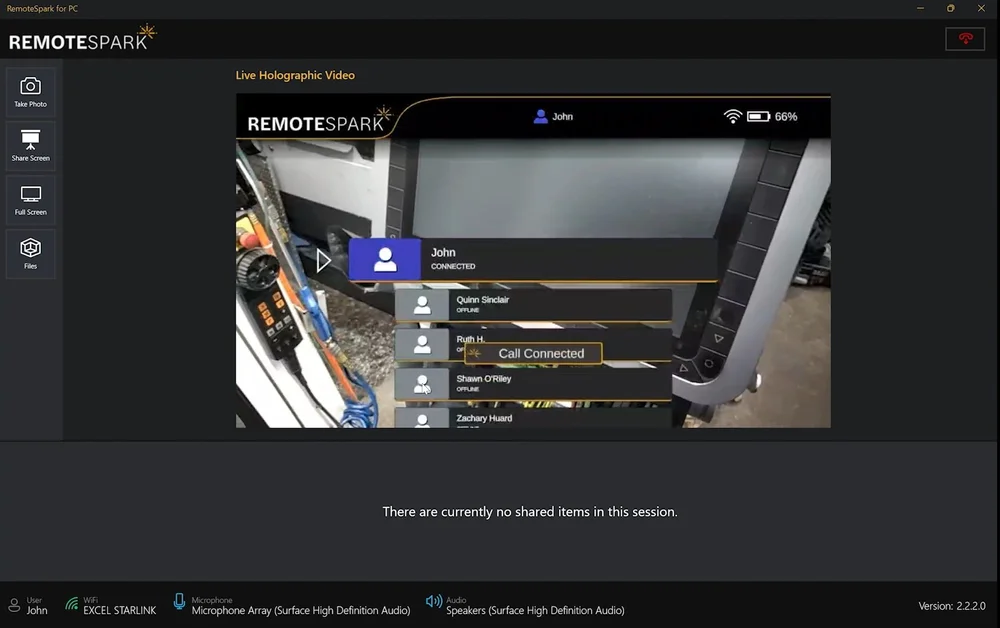The width and height of the screenshot is (1000, 628).
Task: Click the speaker audio icon in status bar
Action: point(434,601)
